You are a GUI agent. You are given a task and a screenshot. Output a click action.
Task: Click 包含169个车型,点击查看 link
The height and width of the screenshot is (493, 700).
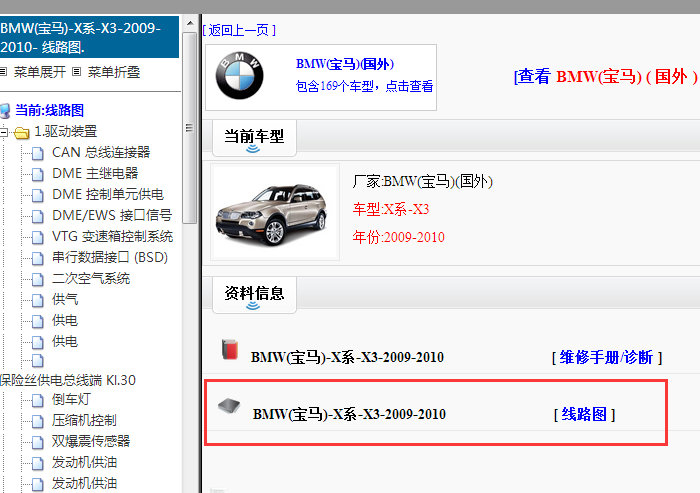(x=364, y=86)
